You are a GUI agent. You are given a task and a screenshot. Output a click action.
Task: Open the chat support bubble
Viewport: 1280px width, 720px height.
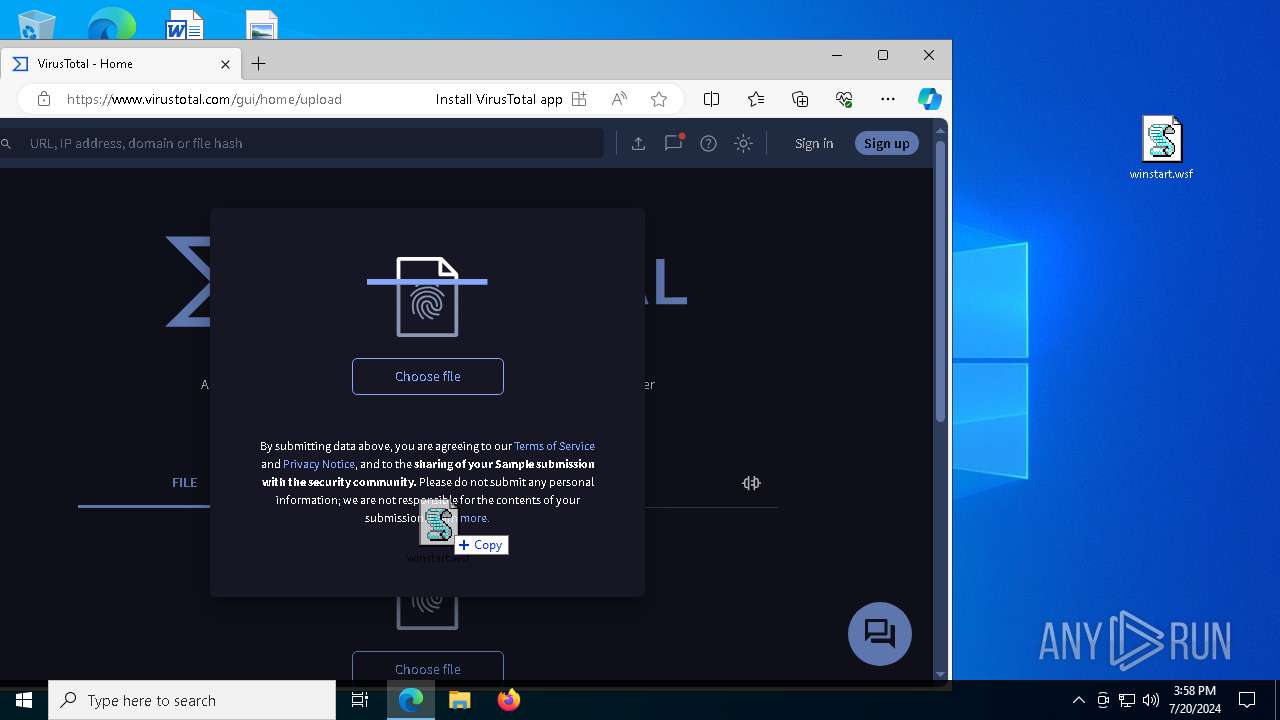click(880, 634)
